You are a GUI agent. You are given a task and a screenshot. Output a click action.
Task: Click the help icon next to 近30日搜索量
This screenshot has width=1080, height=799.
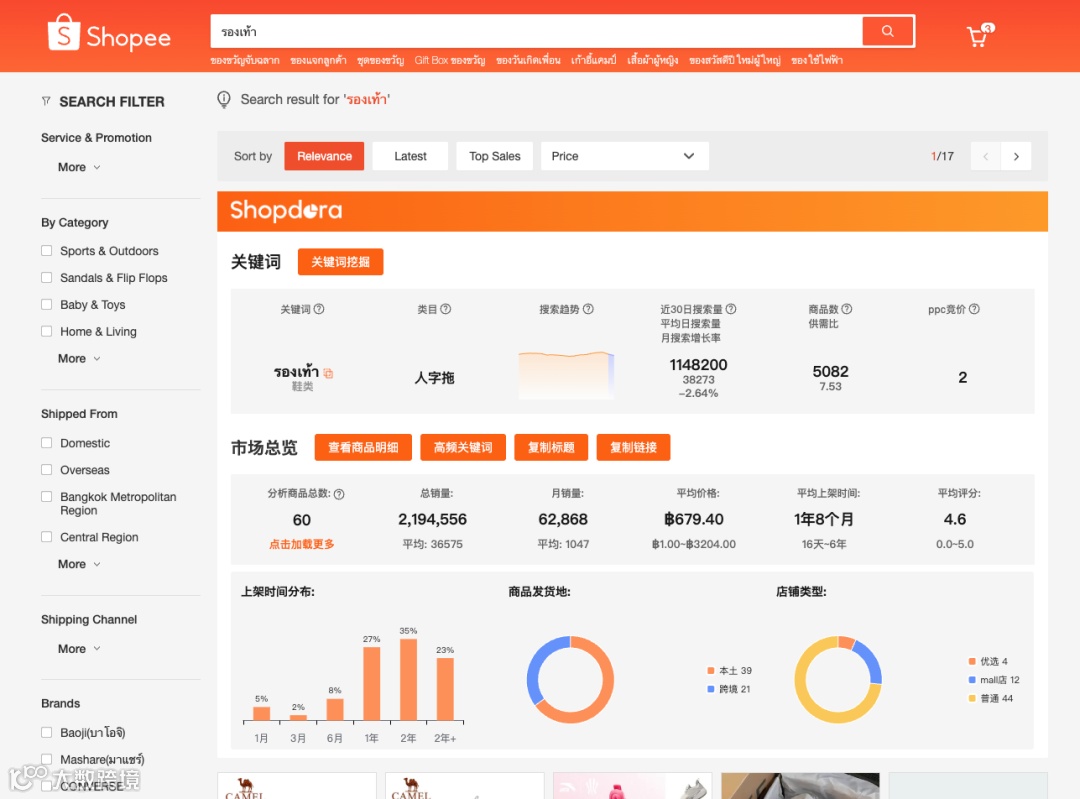731,309
